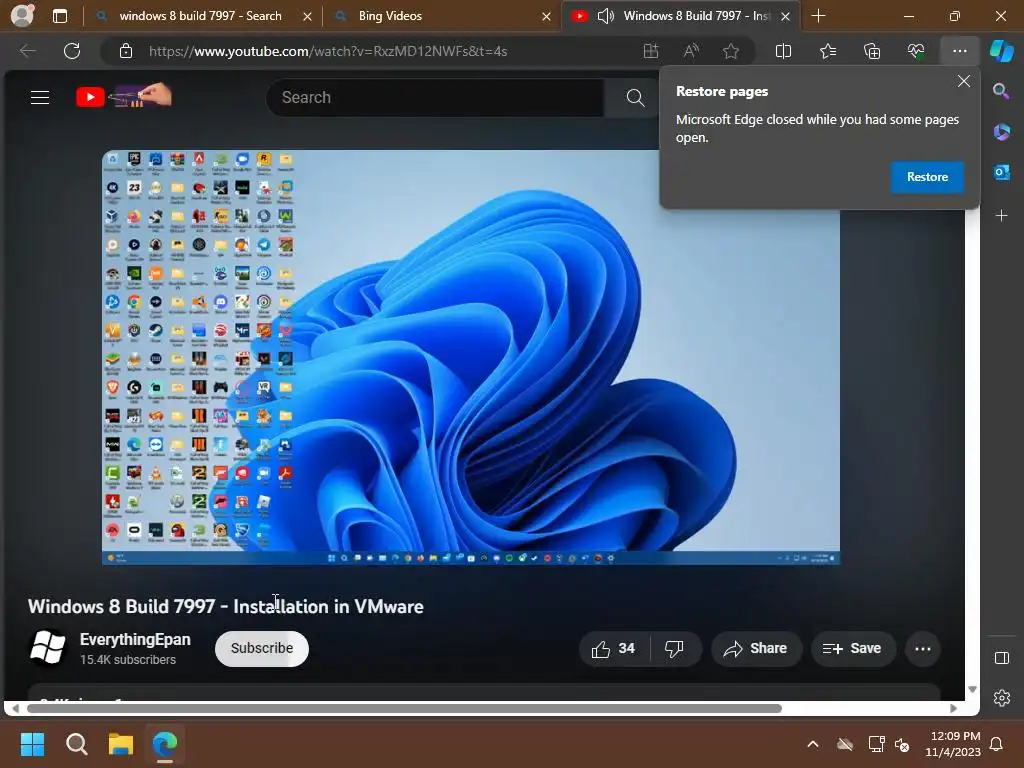Click the Edge taskbar icon

pos(165,744)
